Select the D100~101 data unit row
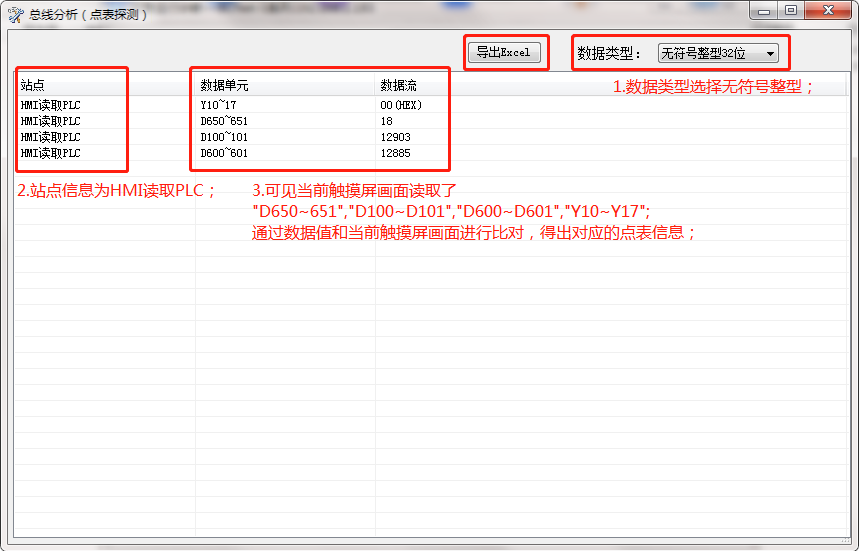The height and width of the screenshot is (551, 859). (223, 137)
